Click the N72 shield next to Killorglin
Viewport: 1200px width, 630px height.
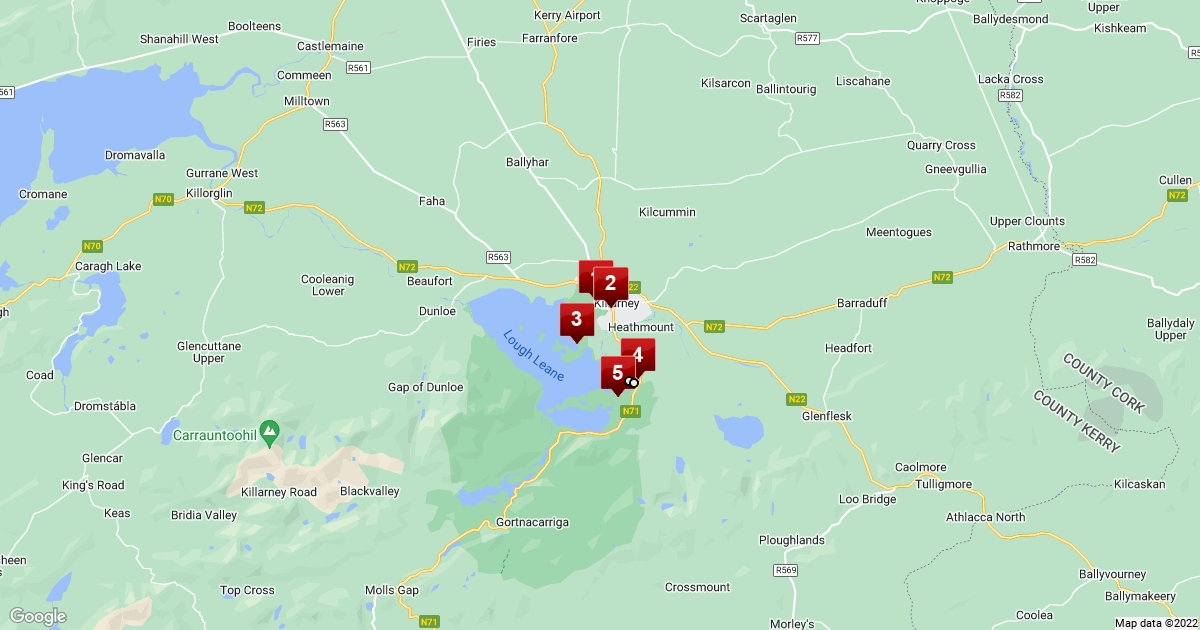255,207
